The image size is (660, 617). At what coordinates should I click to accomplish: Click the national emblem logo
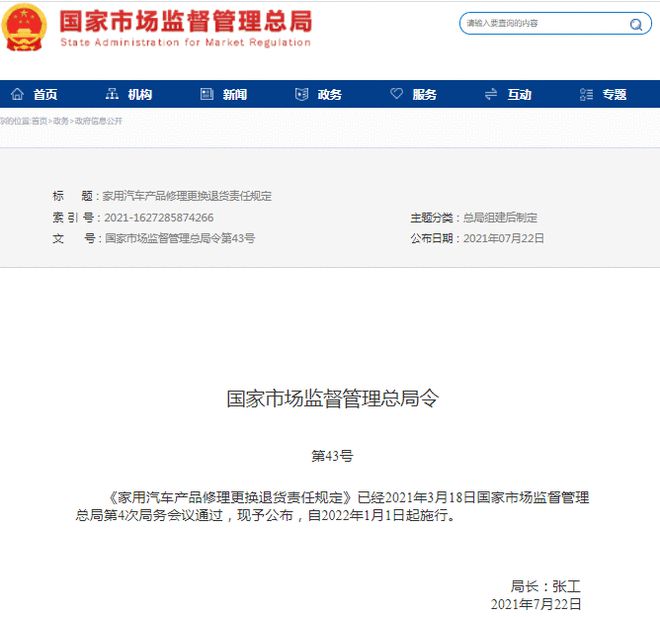pos(24,27)
